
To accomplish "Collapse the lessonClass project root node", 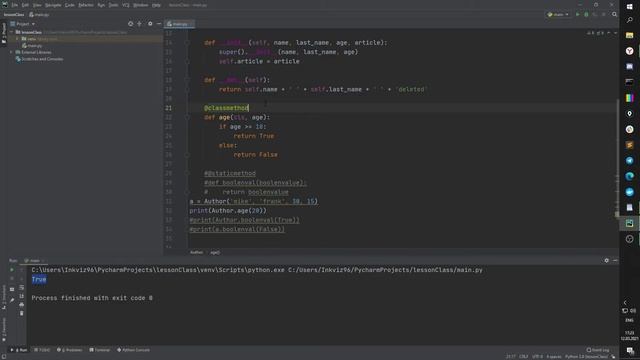I will point(12,32).
